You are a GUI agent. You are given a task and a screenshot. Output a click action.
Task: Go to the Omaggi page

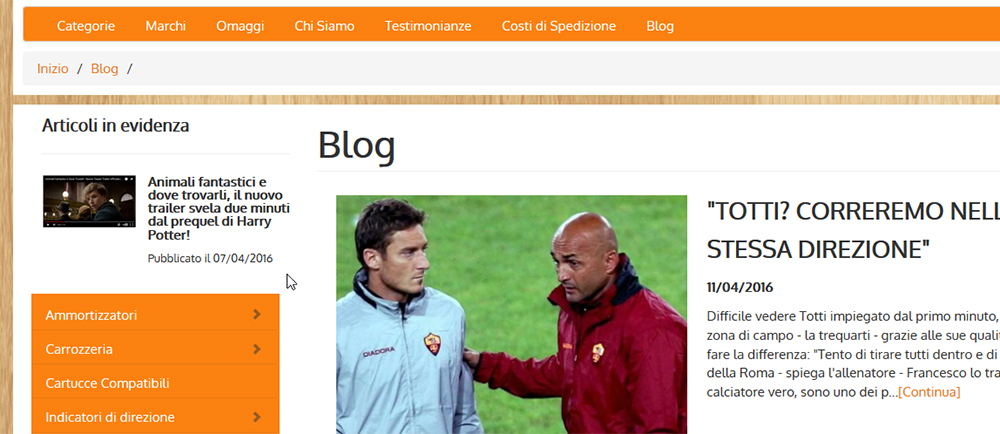(240, 26)
